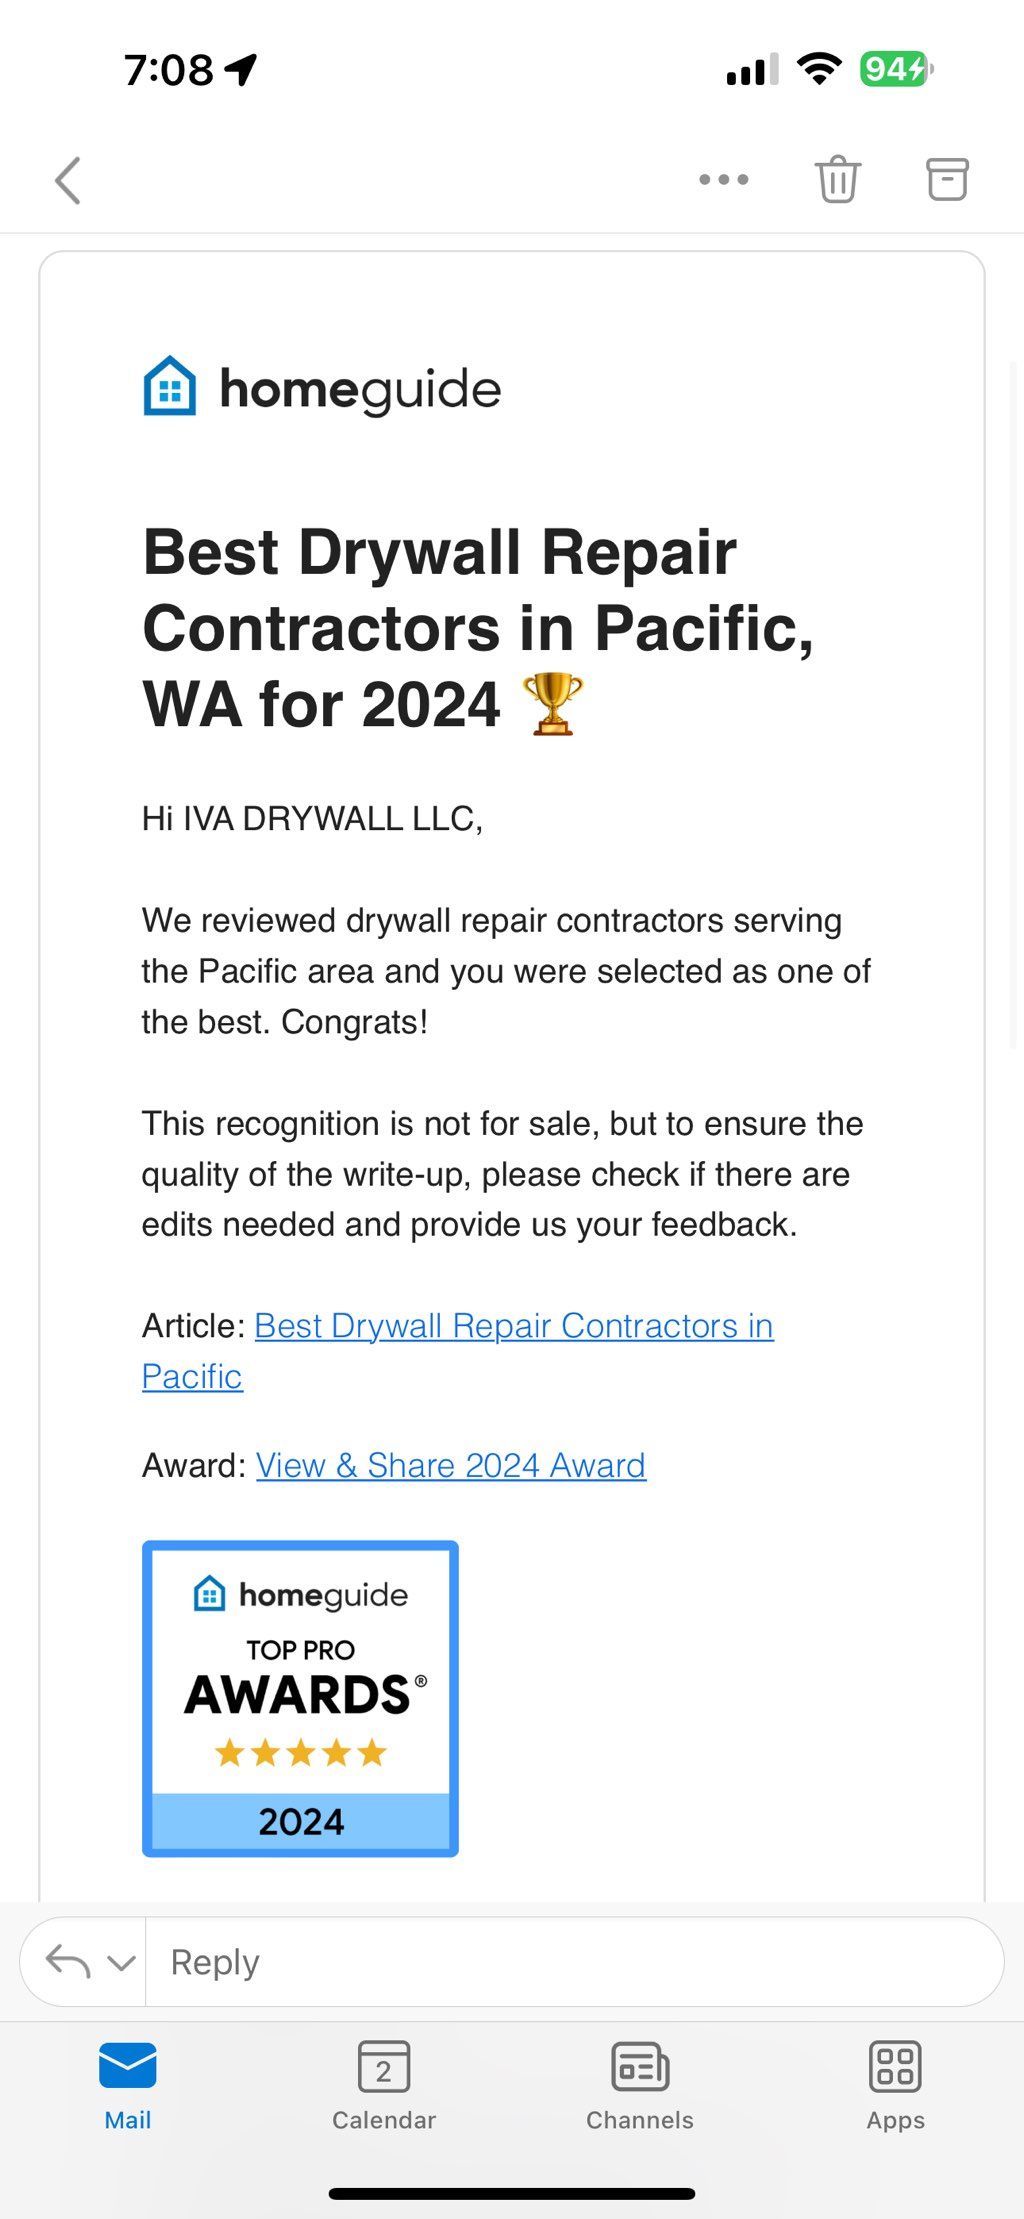The width and height of the screenshot is (1024, 2219).
Task: Tap the homeguide house logo
Action: click(x=170, y=386)
